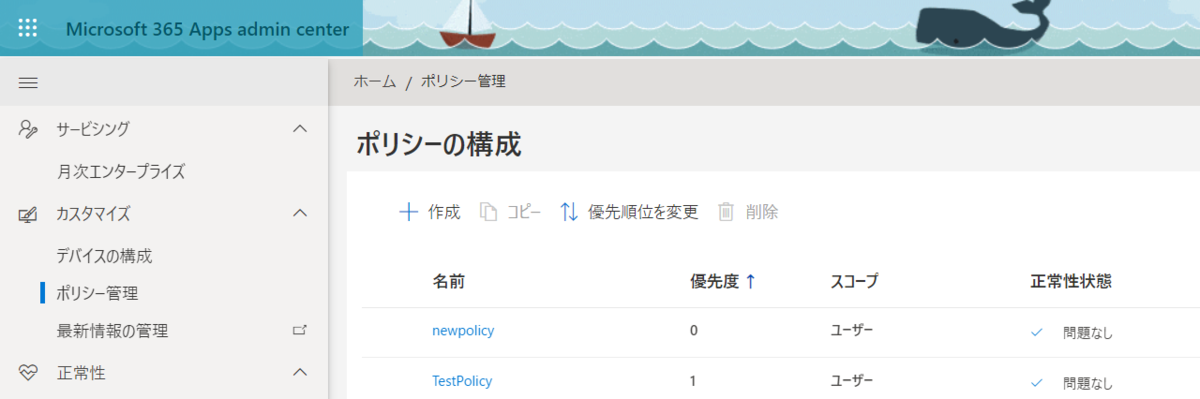Click the 正常性 heart icon
Screen dimensions: 1200x399
(28, 373)
